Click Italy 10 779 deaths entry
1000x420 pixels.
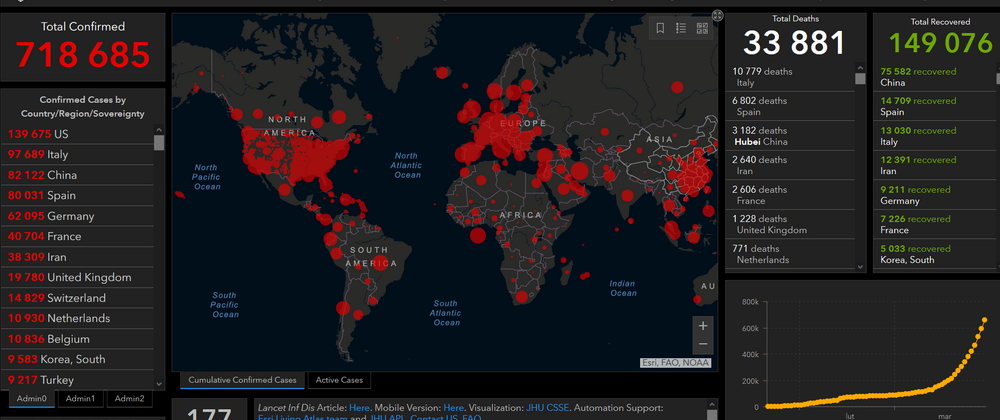(x=790, y=77)
